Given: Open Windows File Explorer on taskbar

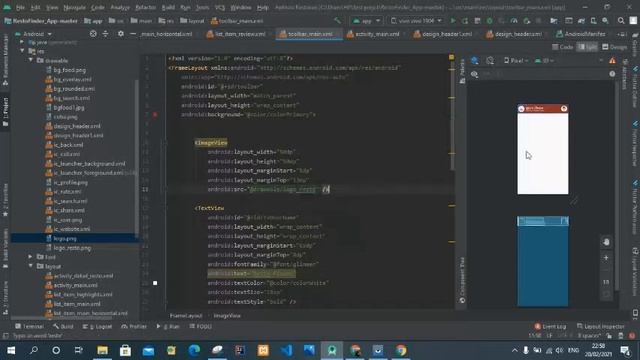Looking at the screenshot, I should (102, 350).
